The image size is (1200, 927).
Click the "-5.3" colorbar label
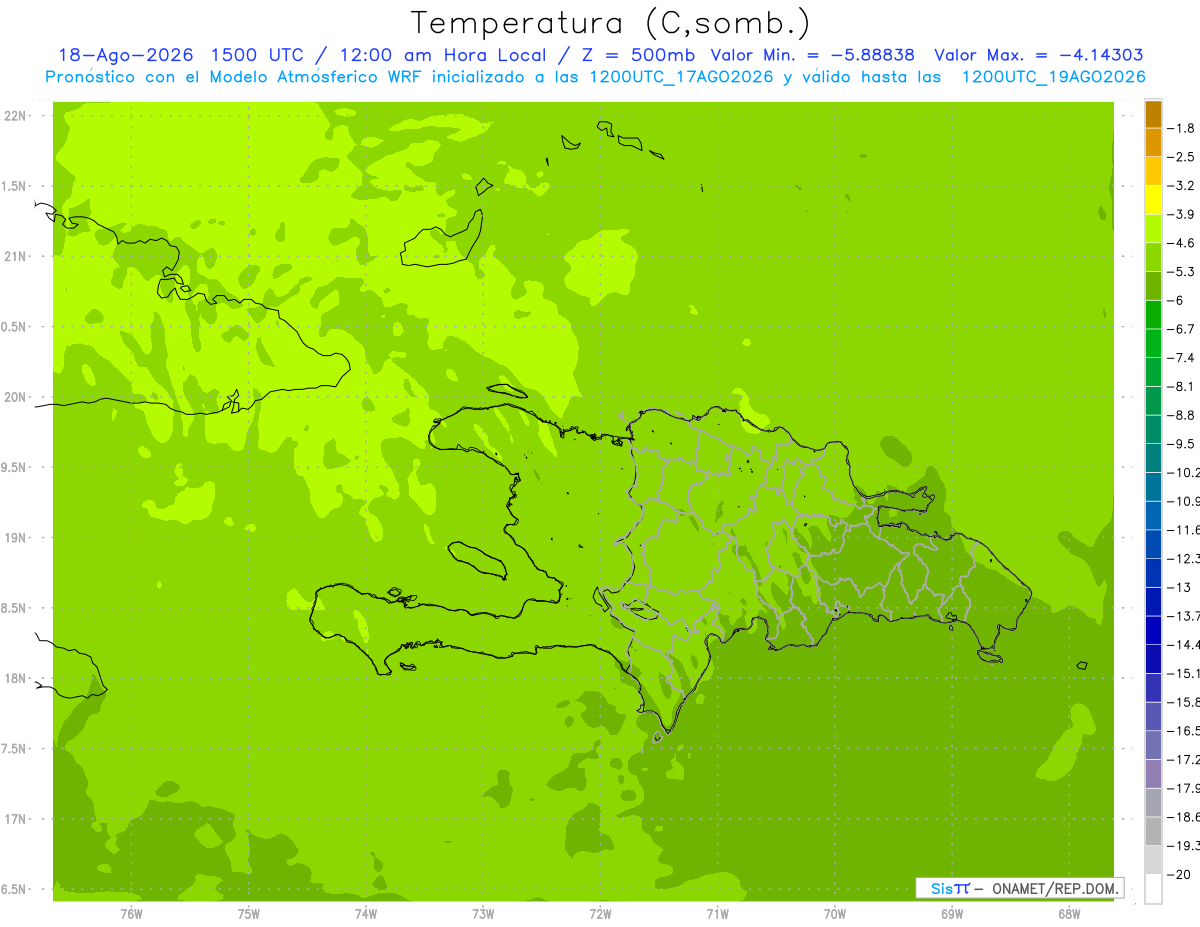1183,271
